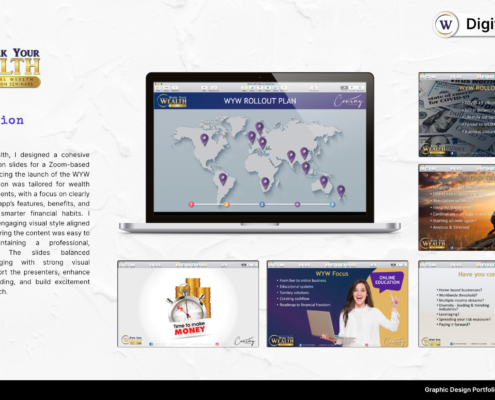Open the sunset hiker slide thumbnail

point(457,207)
